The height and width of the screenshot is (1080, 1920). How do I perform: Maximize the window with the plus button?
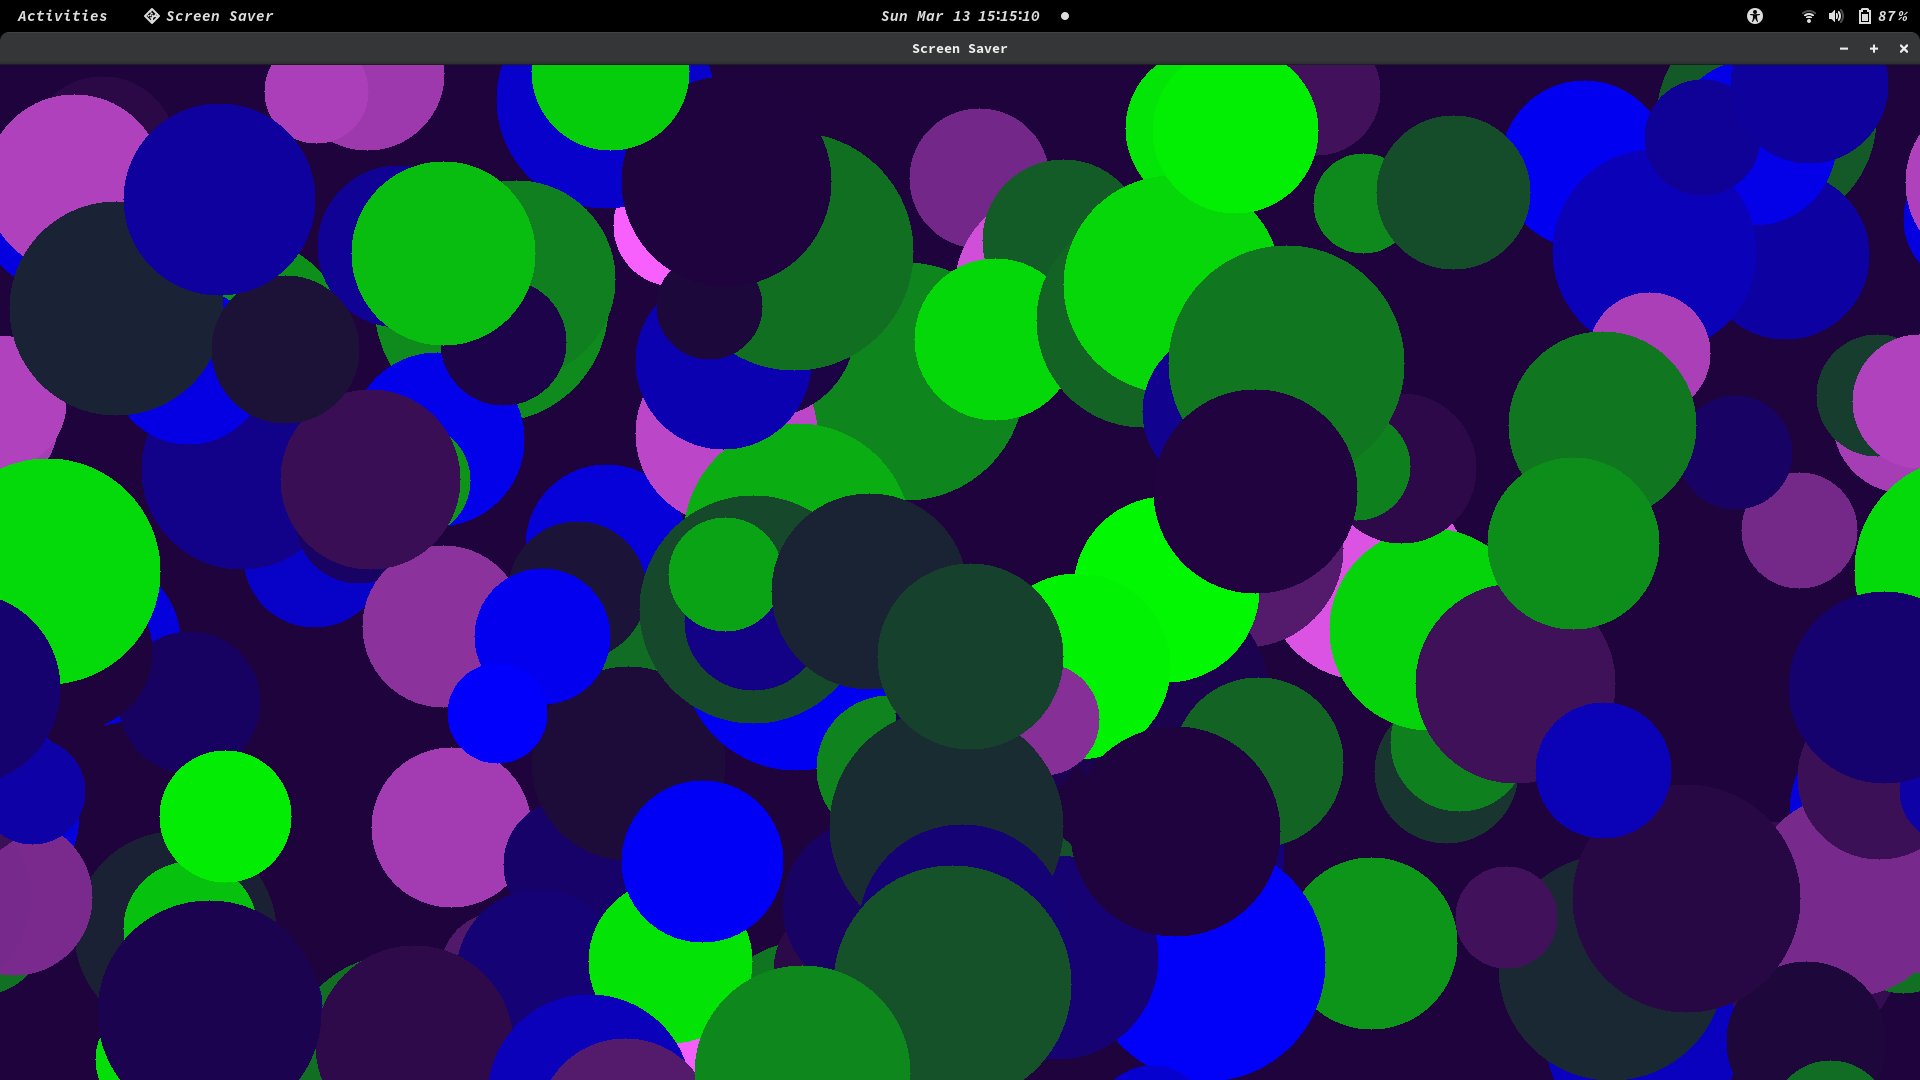pyautogui.click(x=1874, y=48)
